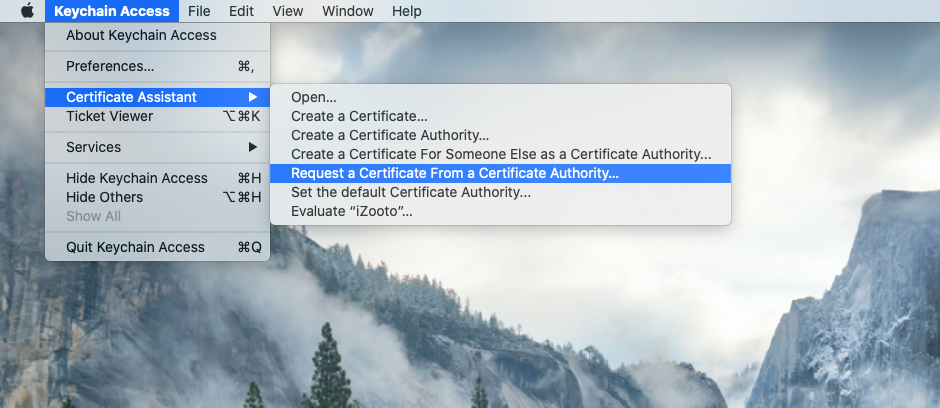
Task: Select Hide Others menu item
Action: (158, 197)
